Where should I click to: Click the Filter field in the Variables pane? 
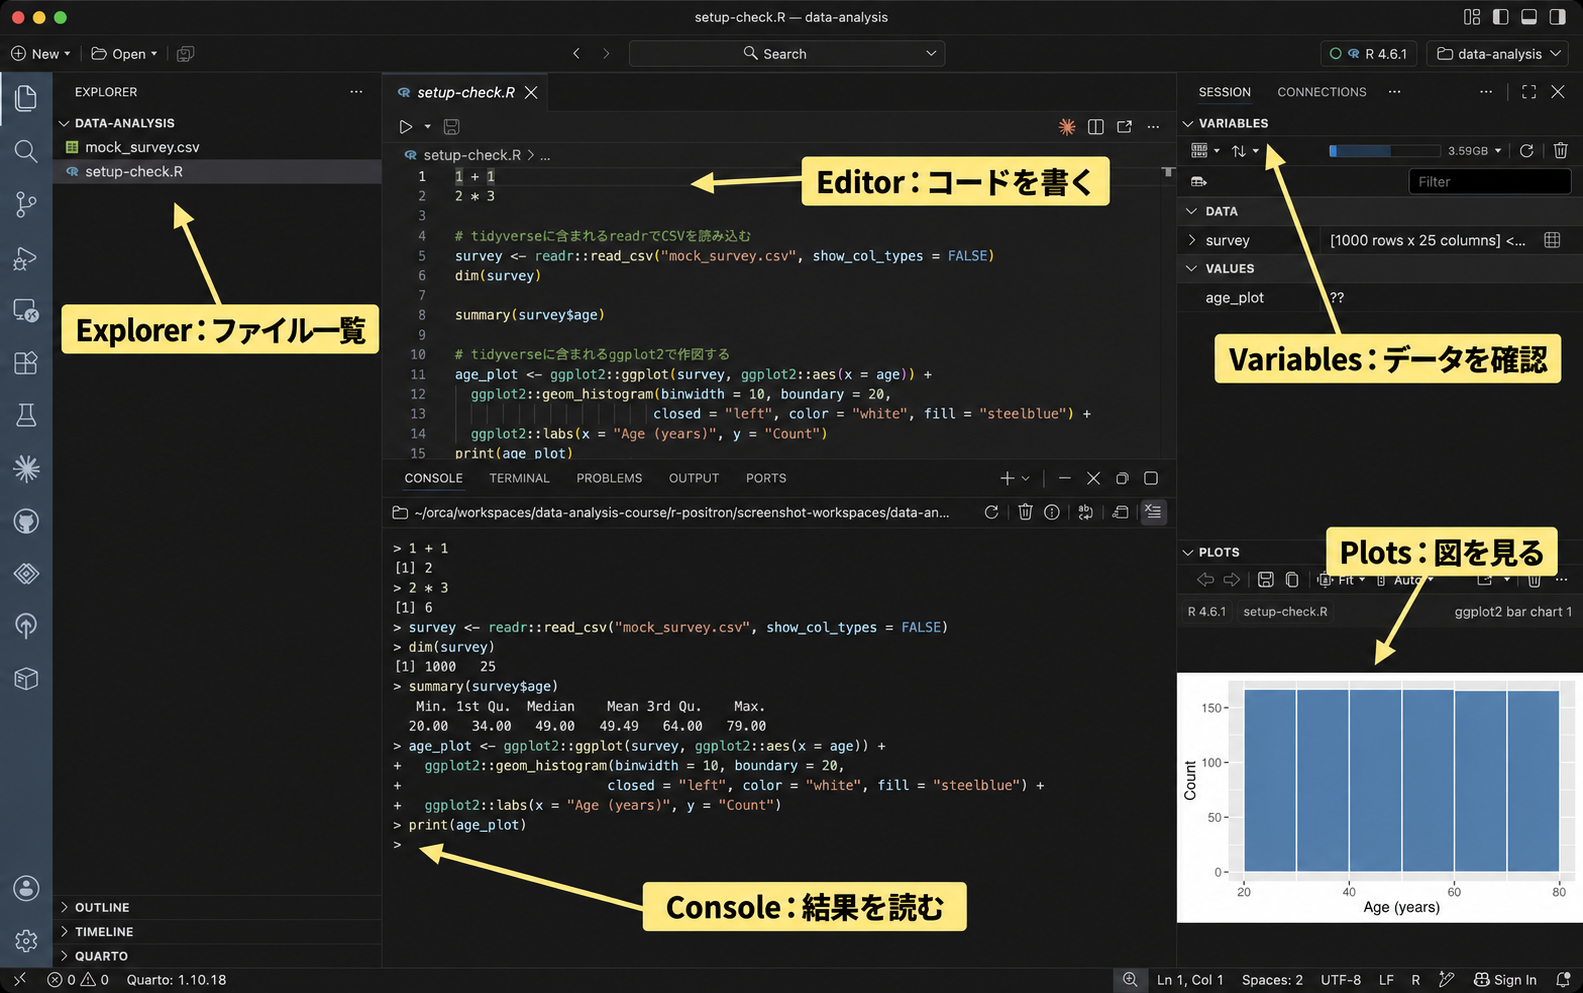[x=1489, y=181]
